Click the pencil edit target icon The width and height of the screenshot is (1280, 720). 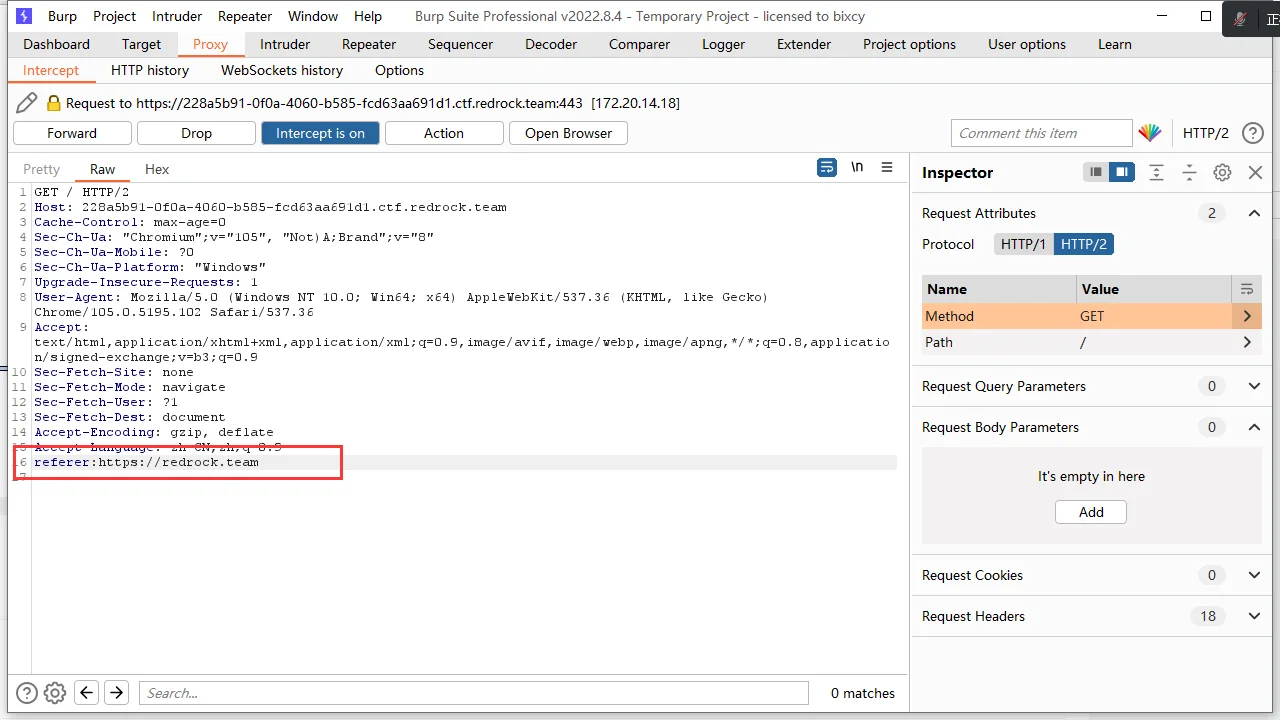(27, 103)
